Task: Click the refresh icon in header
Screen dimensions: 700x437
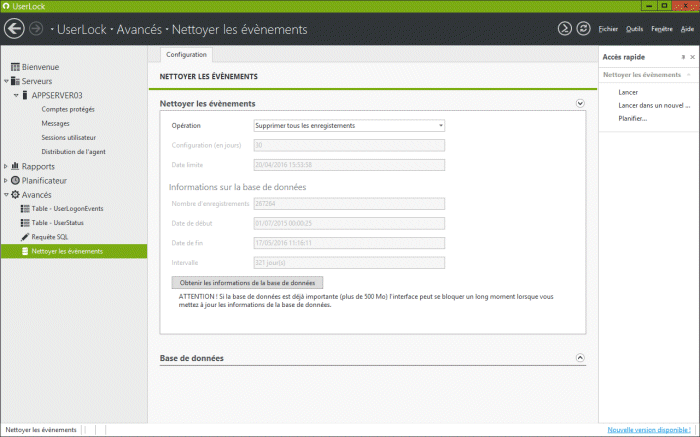Action: (583, 29)
